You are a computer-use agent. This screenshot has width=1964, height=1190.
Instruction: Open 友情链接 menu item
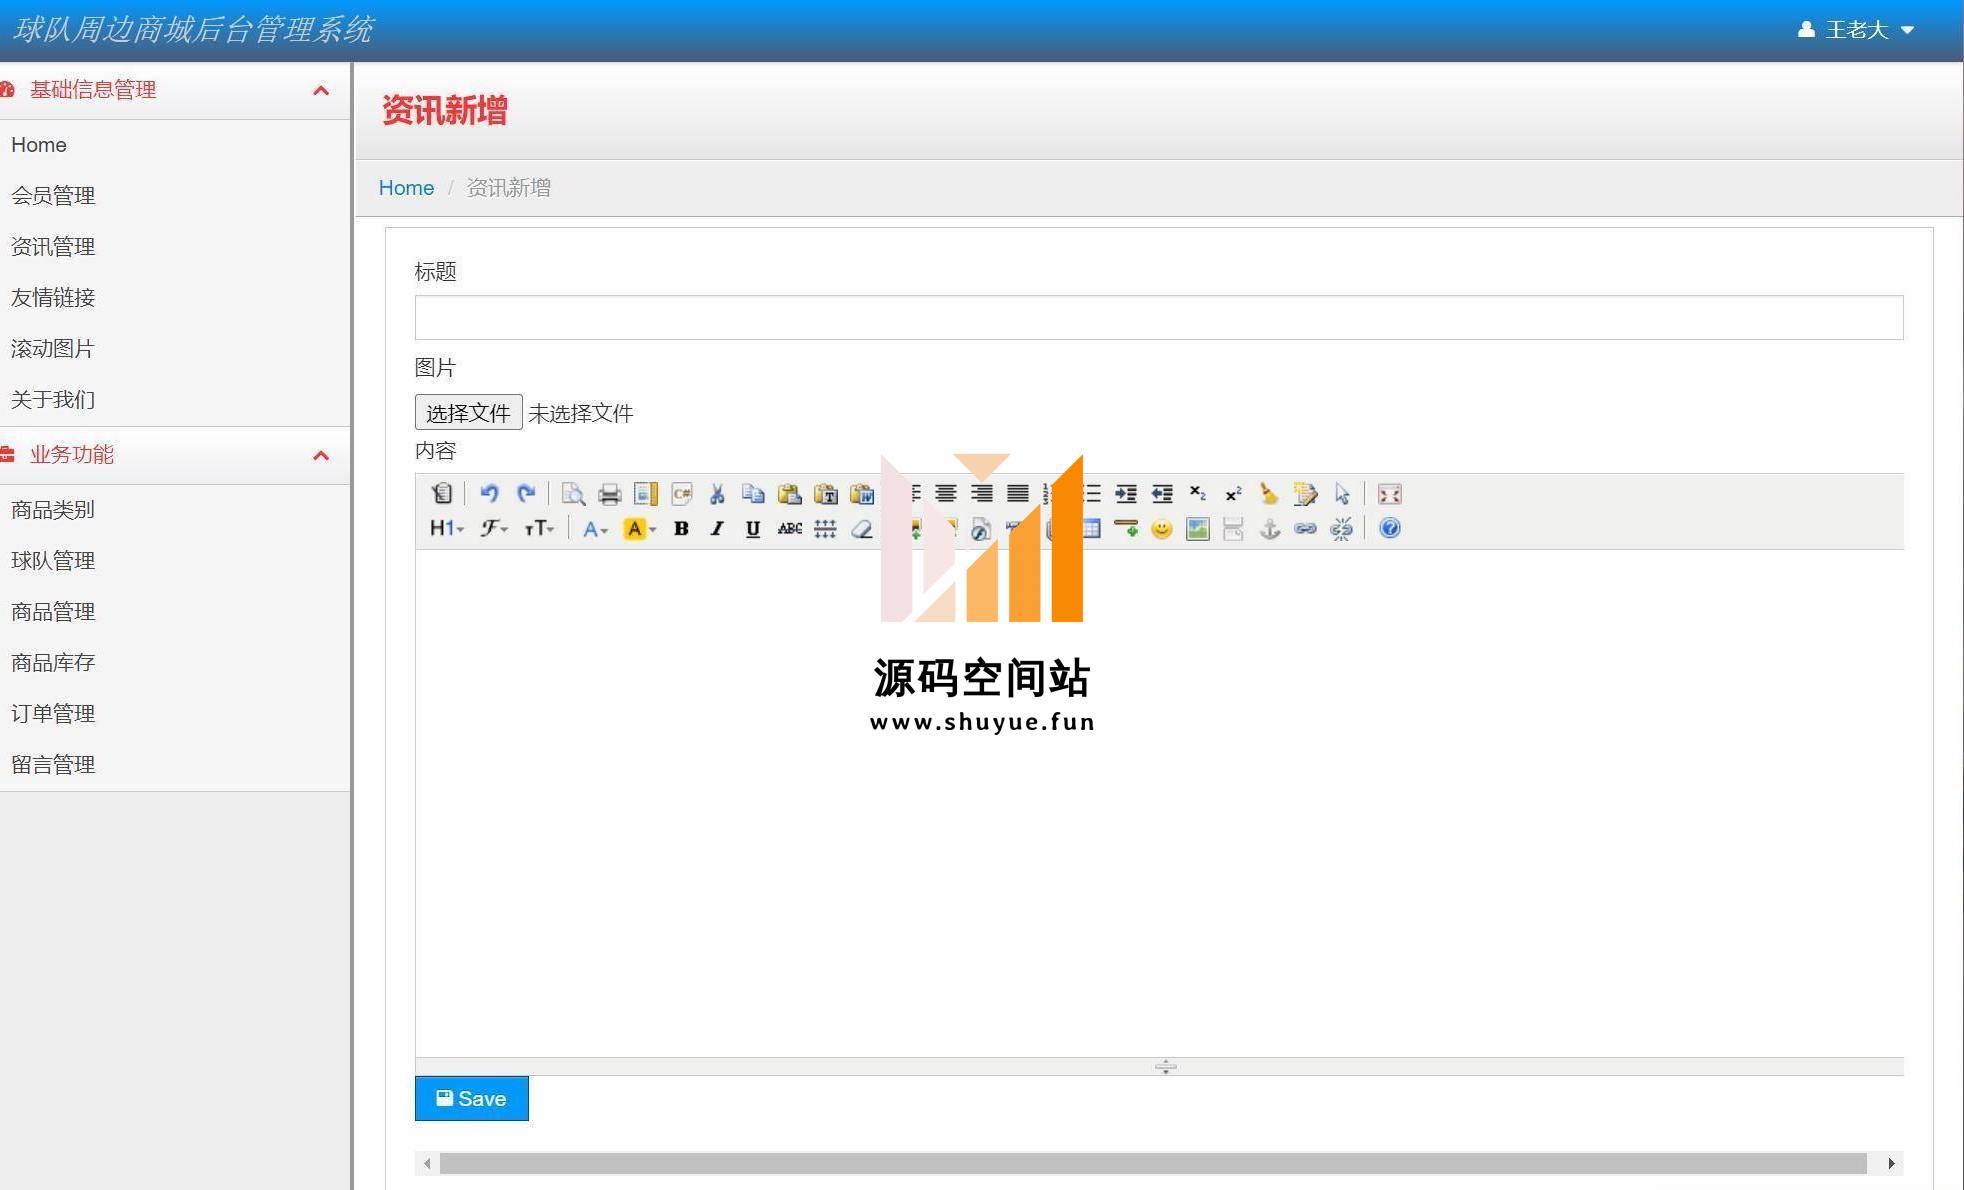tap(53, 298)
